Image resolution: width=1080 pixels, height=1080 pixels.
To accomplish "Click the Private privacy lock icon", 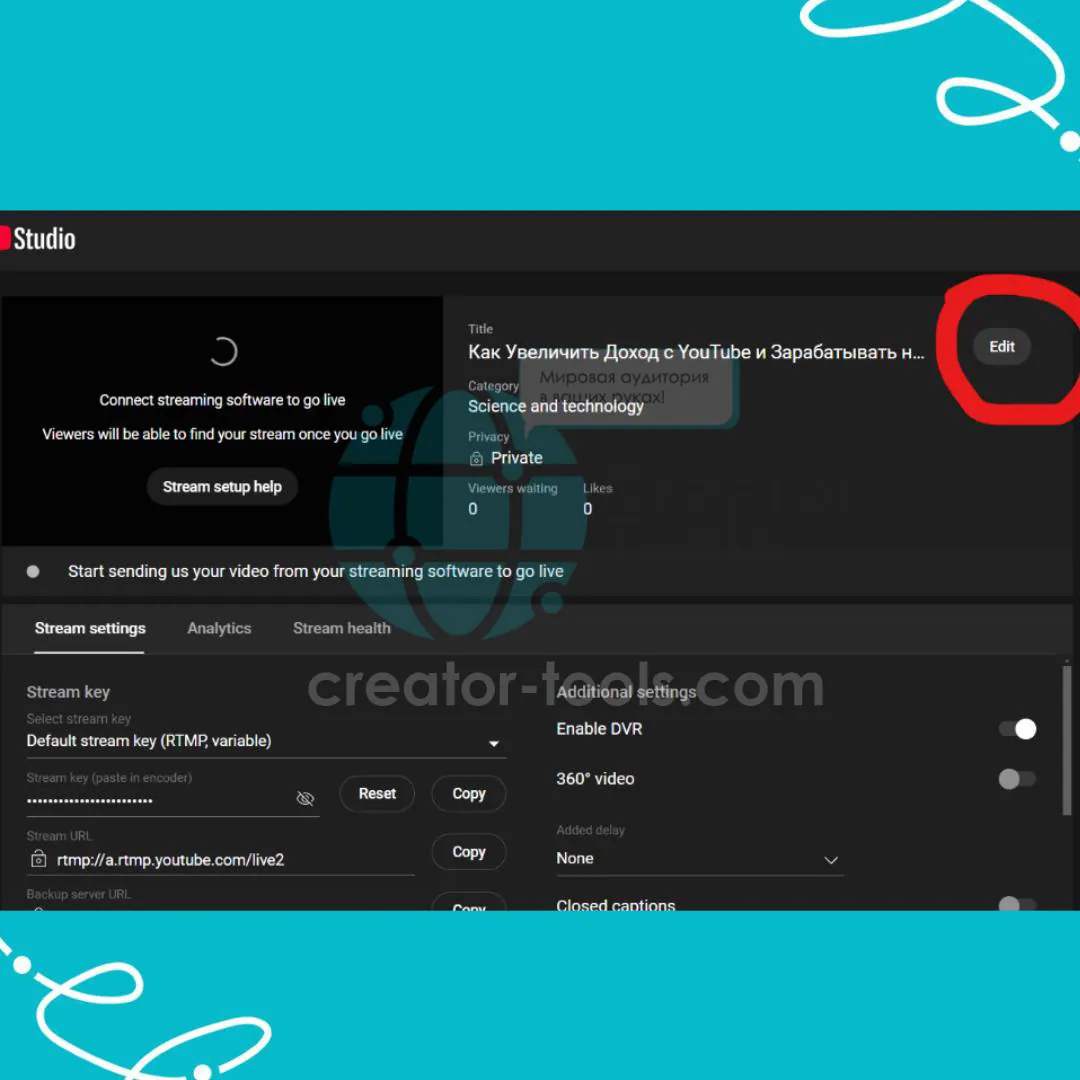I will (x=476, y=459).
